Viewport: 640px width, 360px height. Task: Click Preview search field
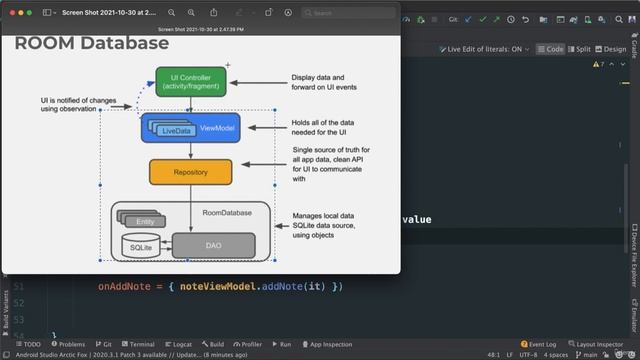(349, 13)
